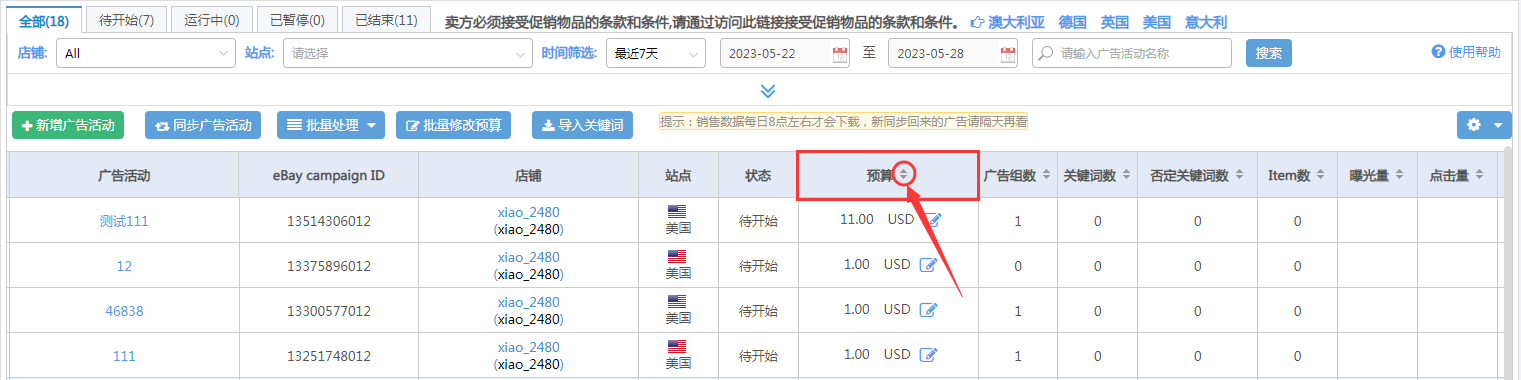Click 广告活动 column header
The height and width of the screenshot is (380, 1521).
pos(124,175)
